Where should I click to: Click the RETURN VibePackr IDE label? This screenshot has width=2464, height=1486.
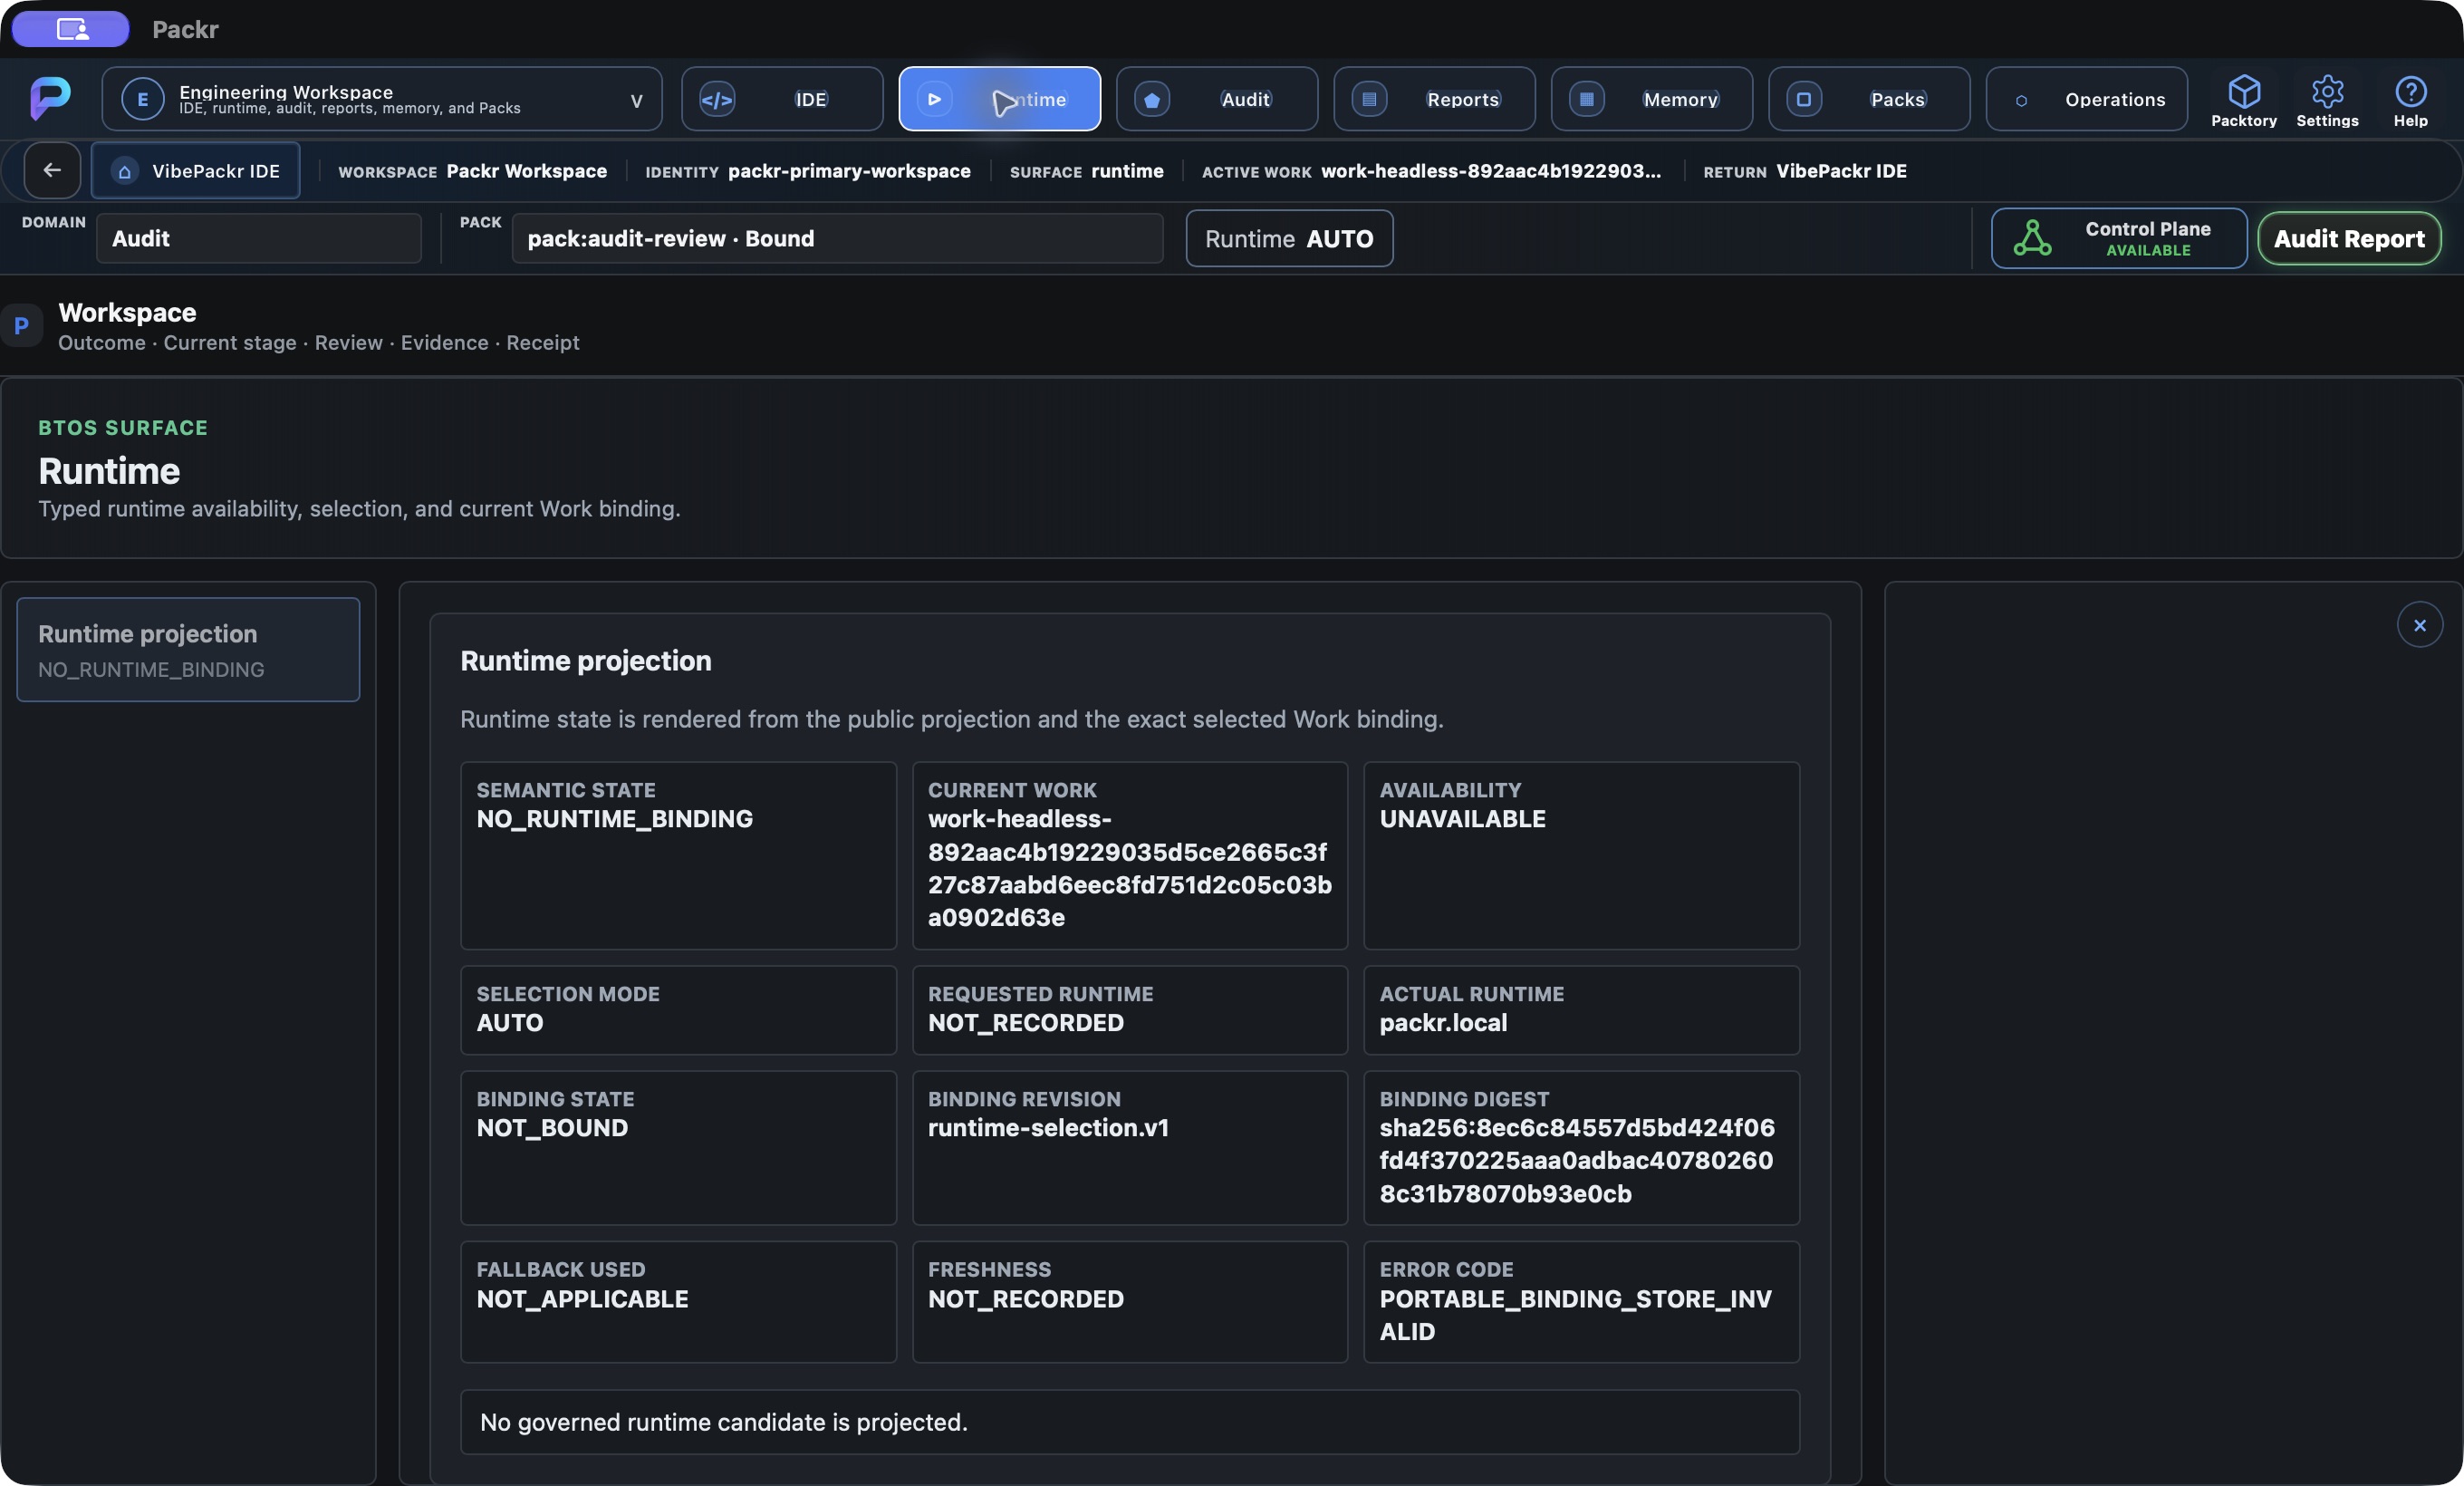coord(1804,171)
